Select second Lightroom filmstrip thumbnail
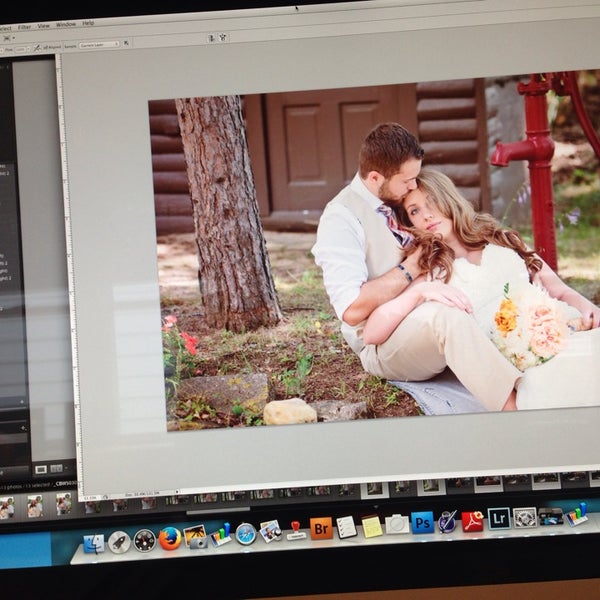This screenshot has width=600, height=600. pyautogui.click(x=35, y=505)
